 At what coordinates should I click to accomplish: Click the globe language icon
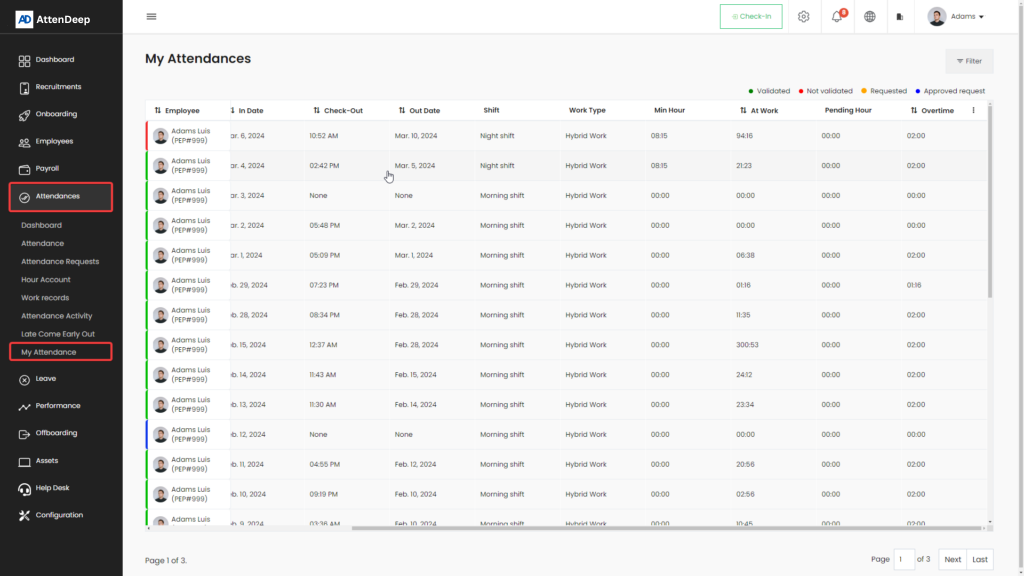(870, 17)
